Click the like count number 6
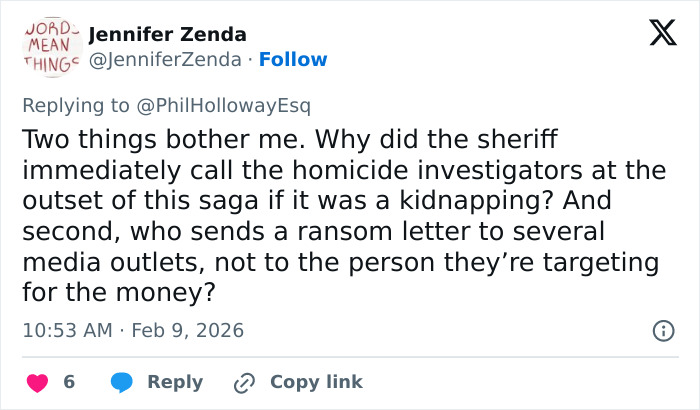The width and height of the screenshot is (700, 410). click(x=69, y=382)
